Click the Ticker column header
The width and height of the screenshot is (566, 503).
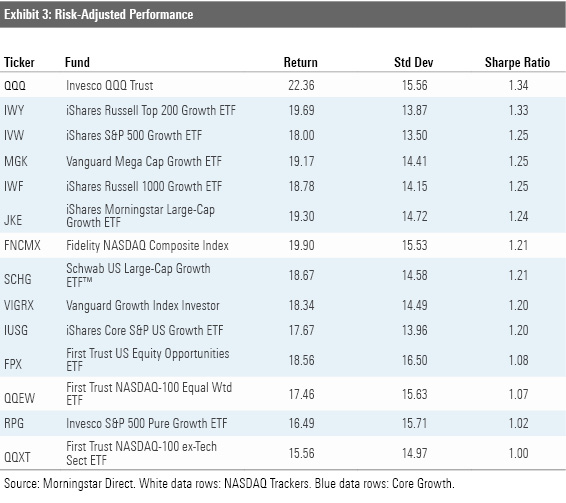19,62
